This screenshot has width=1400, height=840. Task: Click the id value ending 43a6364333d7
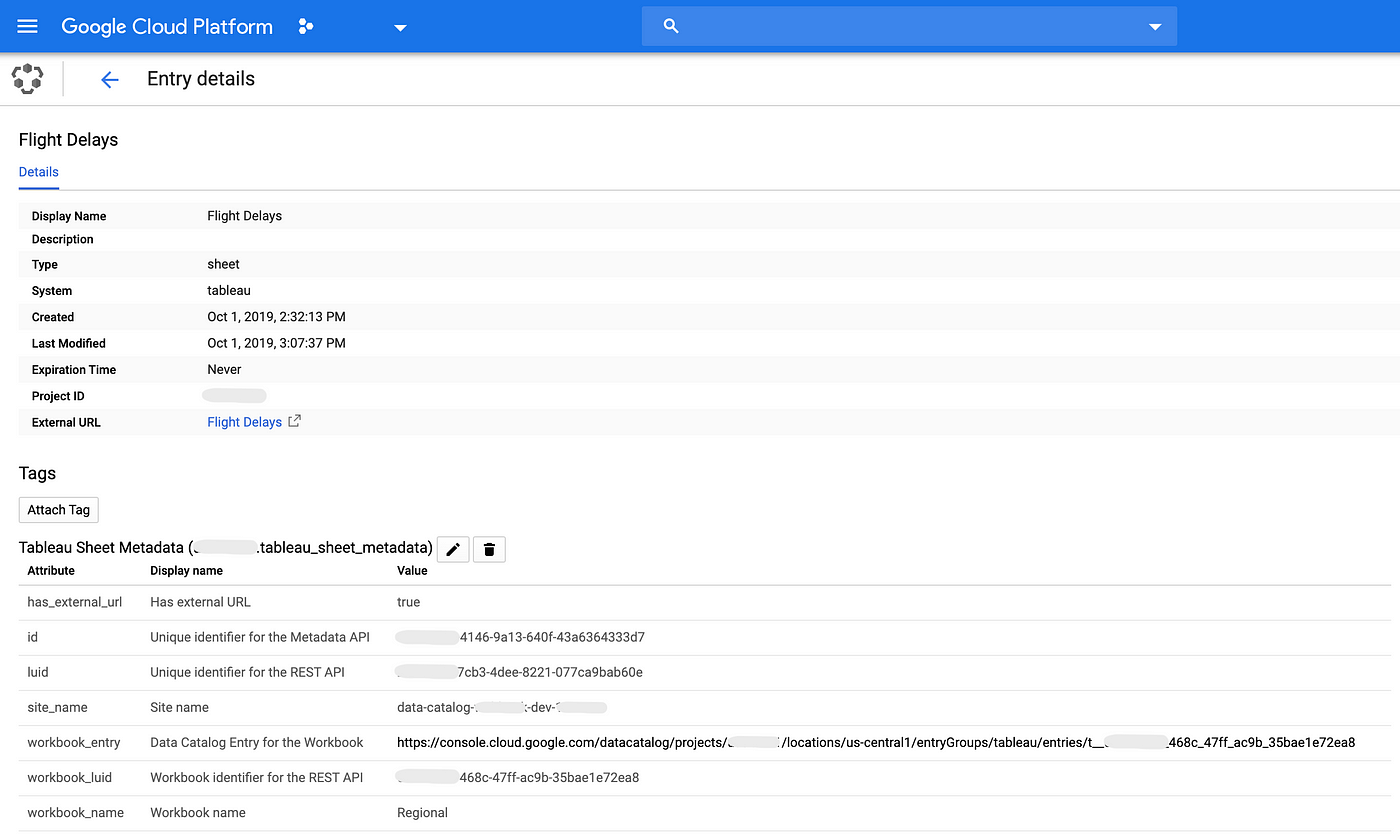click(x=520, y=637)
